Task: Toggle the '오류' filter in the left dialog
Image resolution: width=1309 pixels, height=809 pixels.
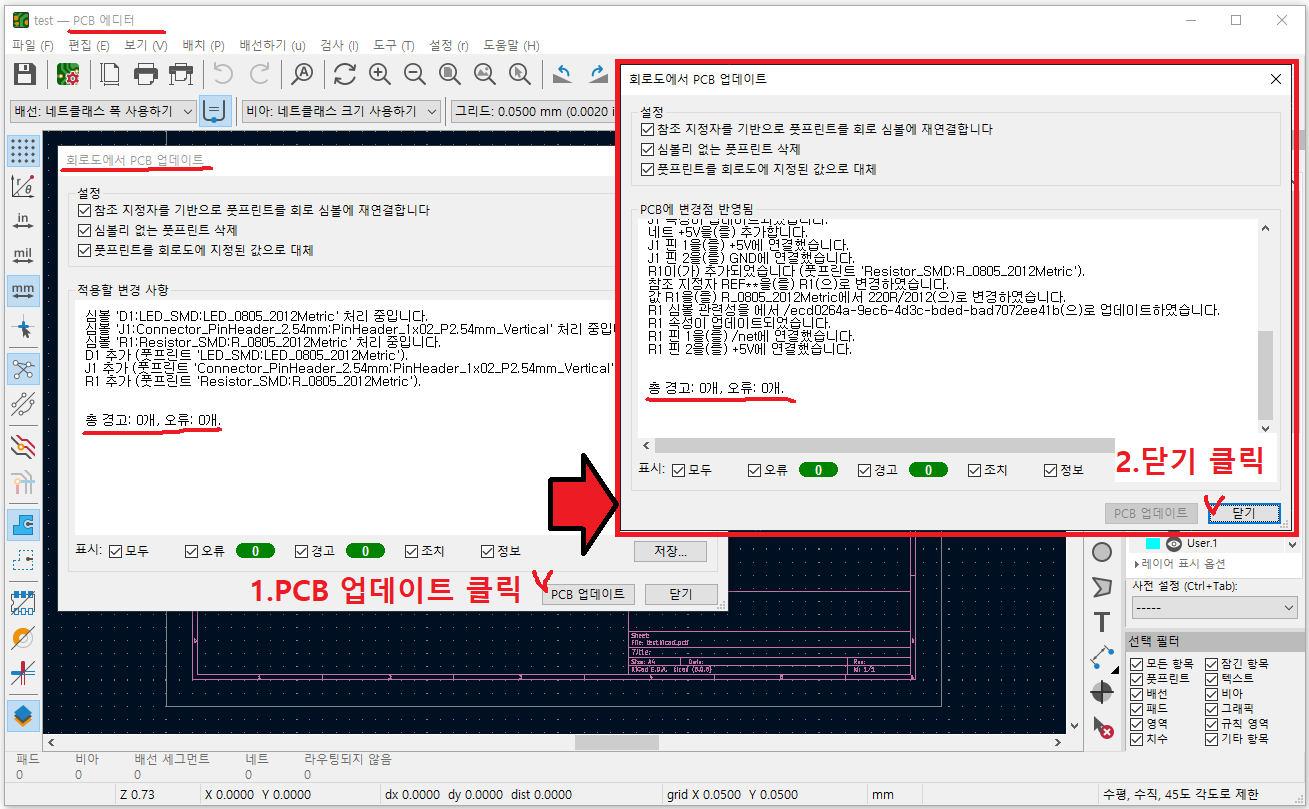Action: click(x=192, y=551)
